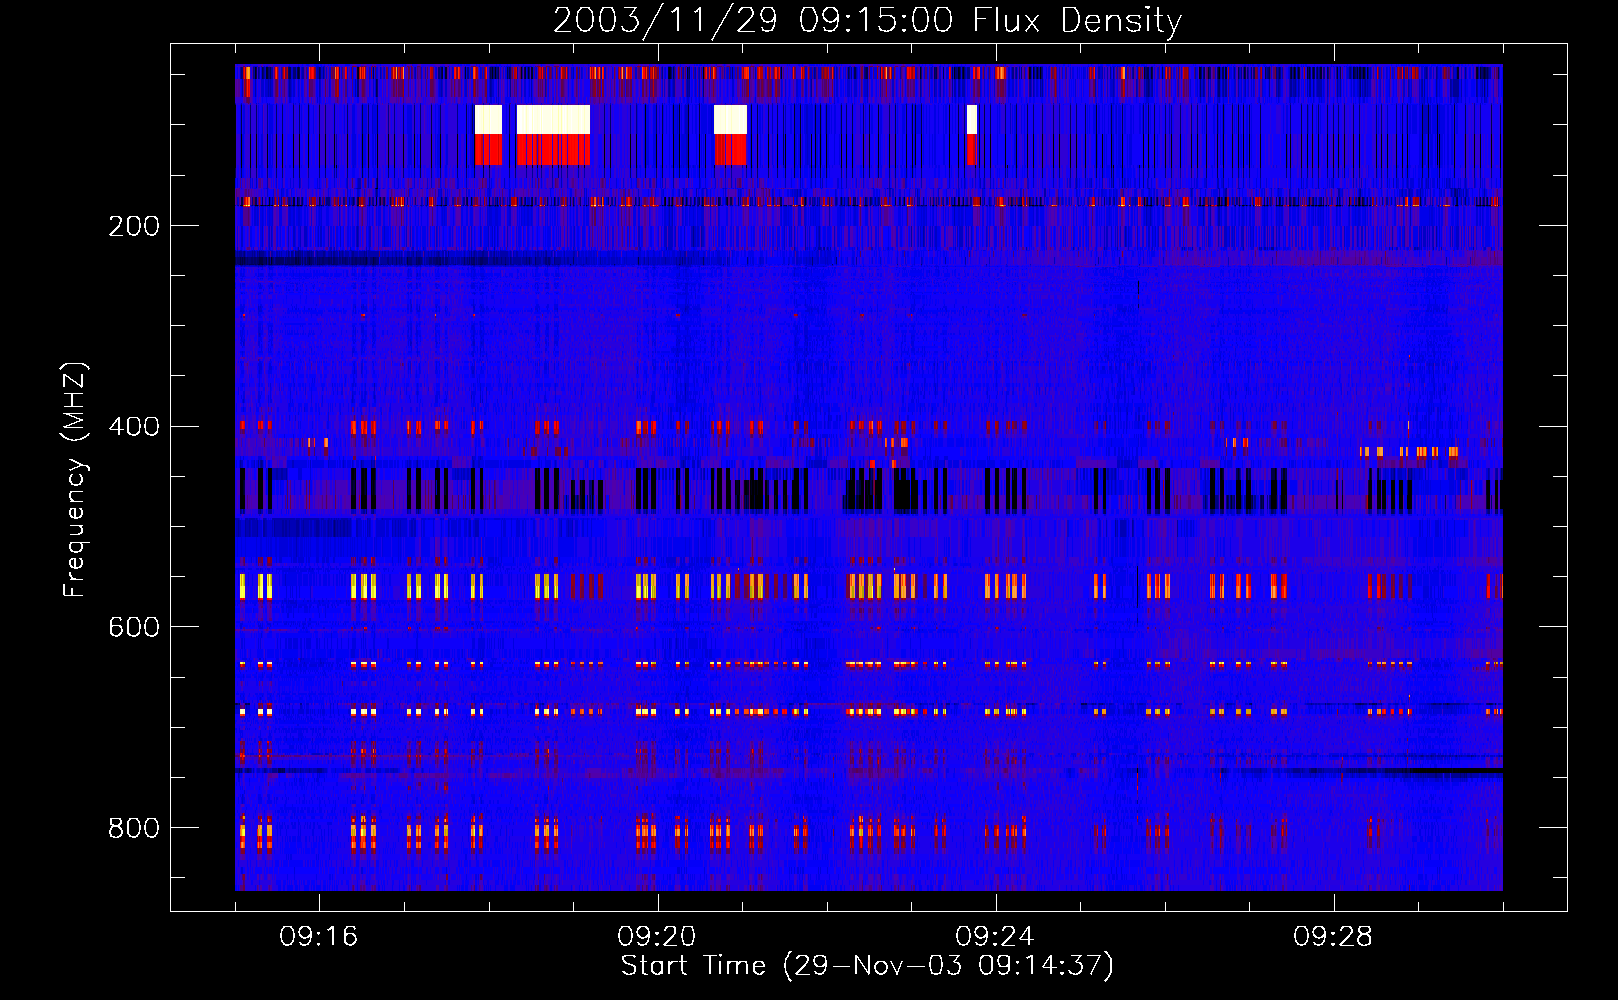Click the 'Frequency (MHZ)' axis label
Viewport: 1618px width, 1000px height.
coord(75,480)
